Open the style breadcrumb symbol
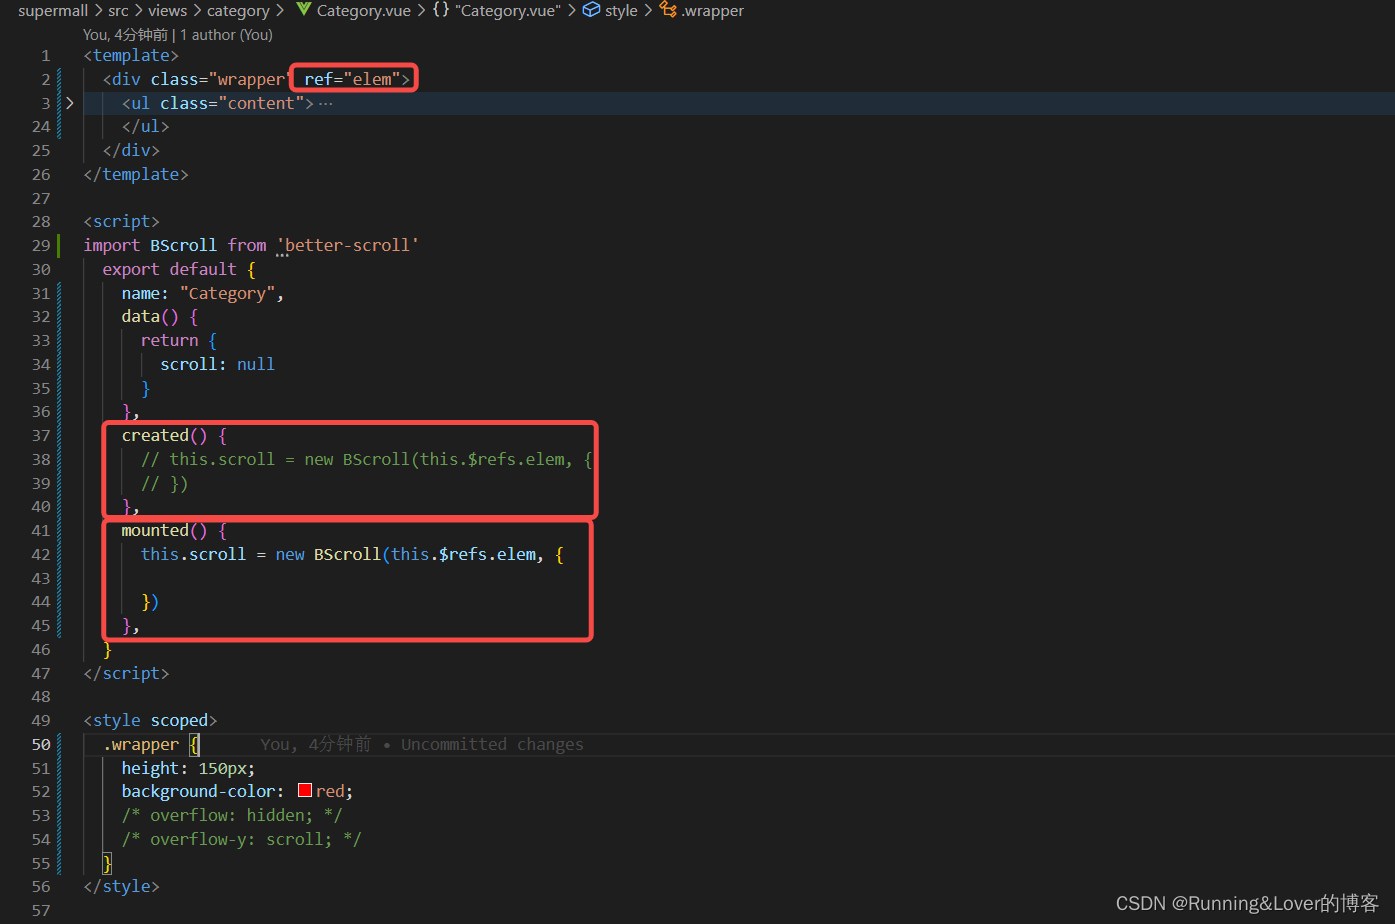The width and height of the screenshot is (1395, 924). 621,11
